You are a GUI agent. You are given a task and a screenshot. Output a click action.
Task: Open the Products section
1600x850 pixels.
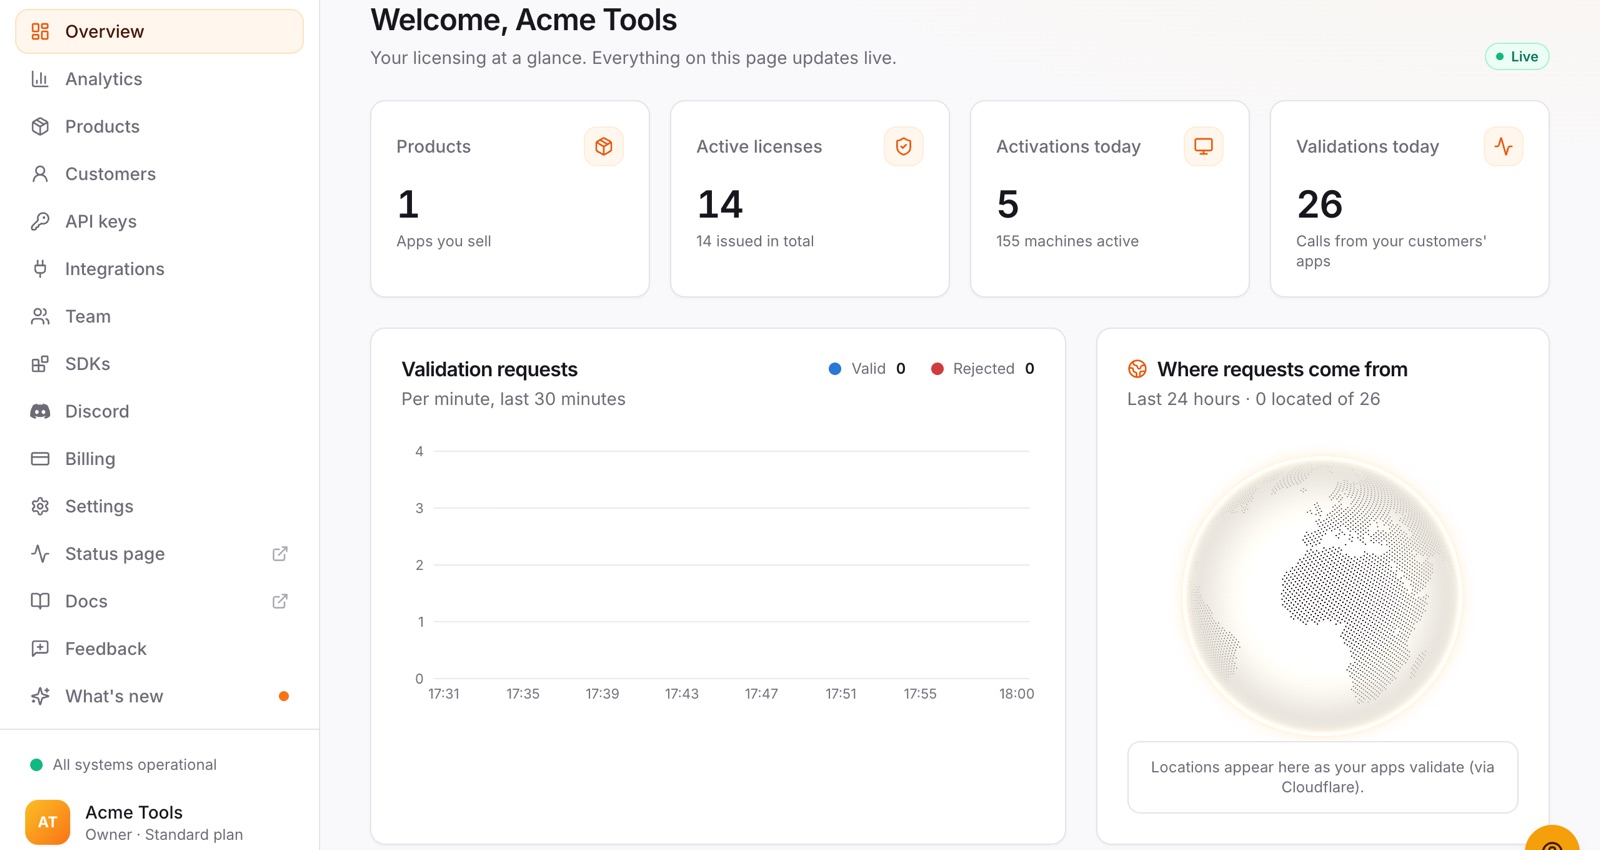point(159,126)
